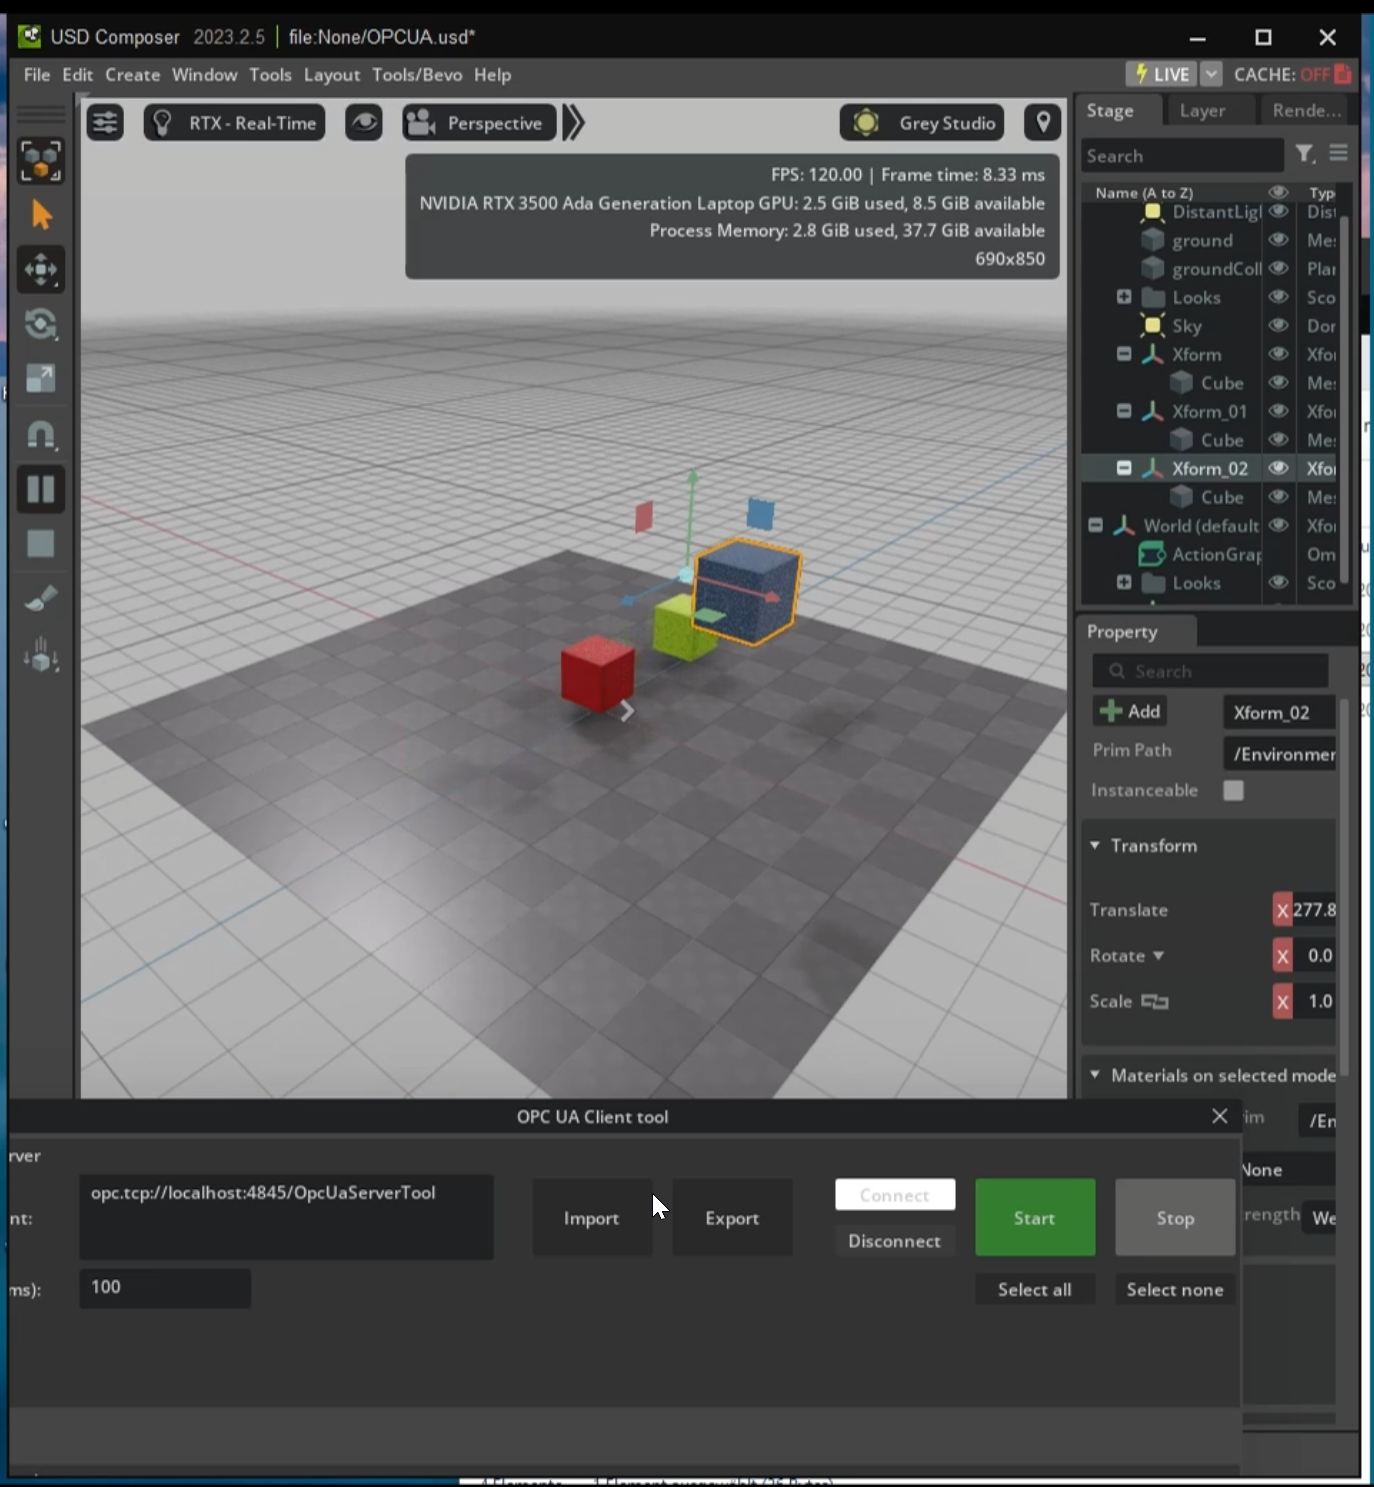Image resolution: width=1374 pixels, height=1487 pixels.
Task: Click the Add property button
Action: pos(1131,711)
